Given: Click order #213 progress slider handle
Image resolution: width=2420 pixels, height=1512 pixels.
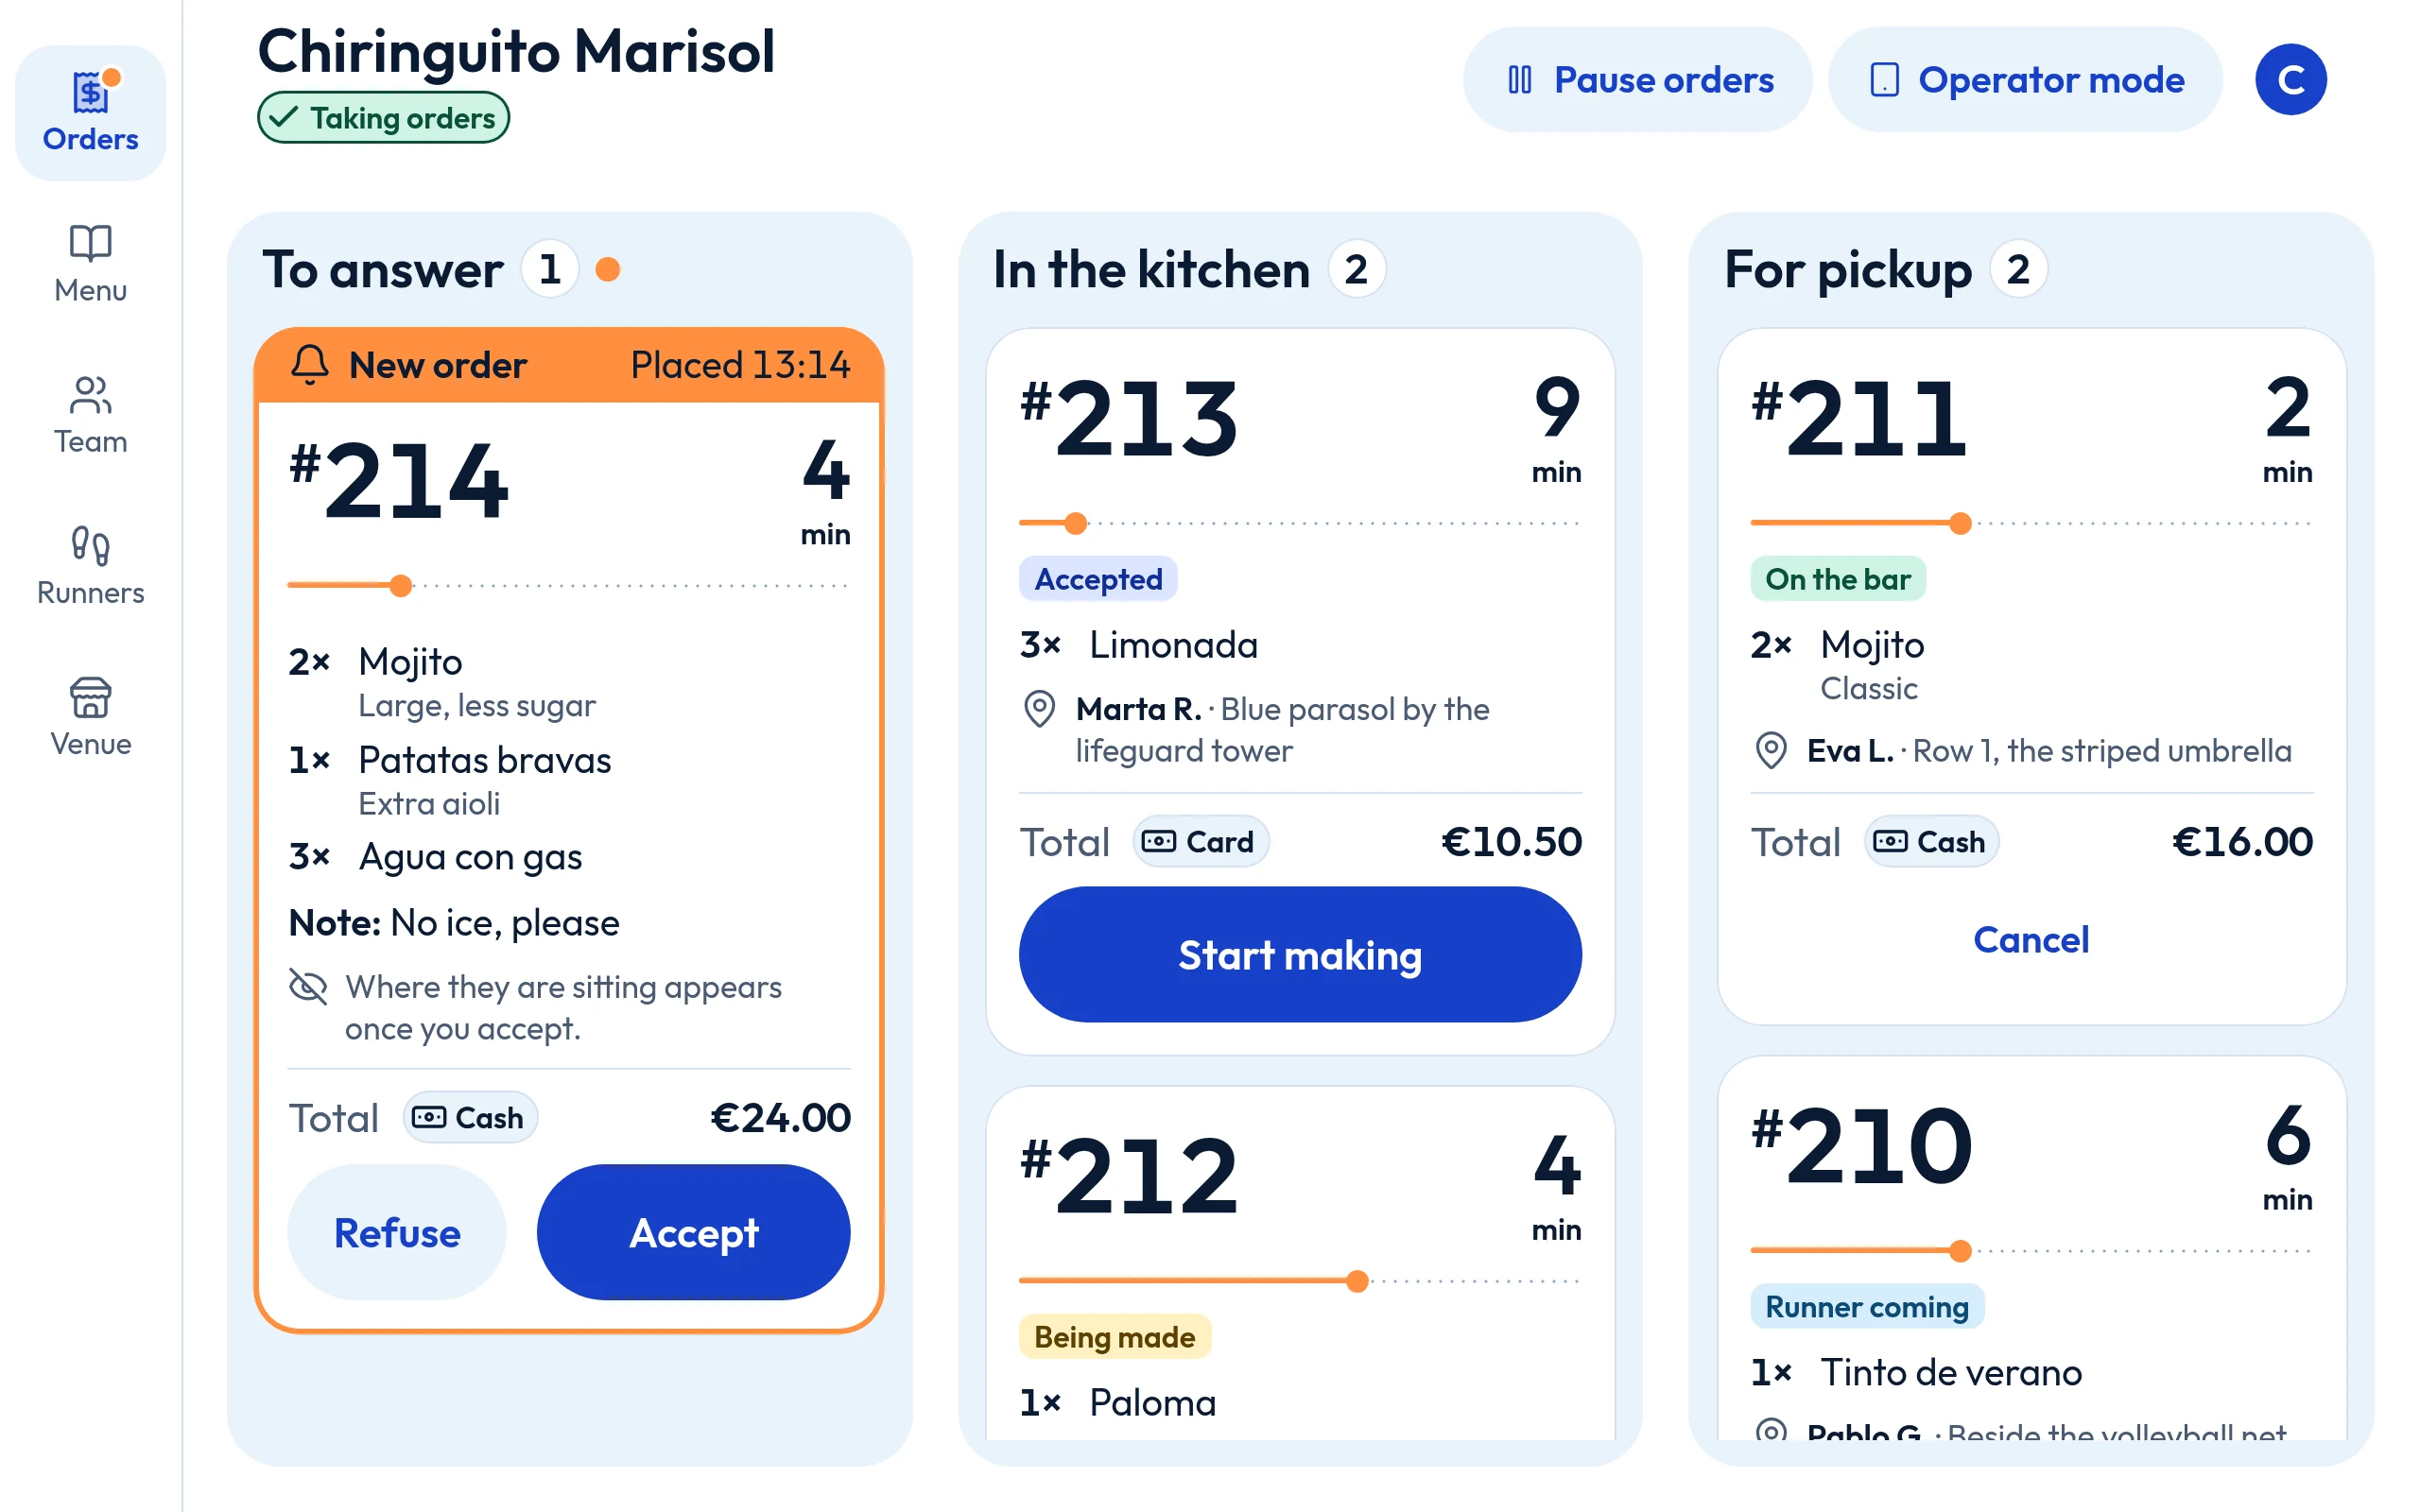Looking at the screenshot, I should pos(1076,523).
